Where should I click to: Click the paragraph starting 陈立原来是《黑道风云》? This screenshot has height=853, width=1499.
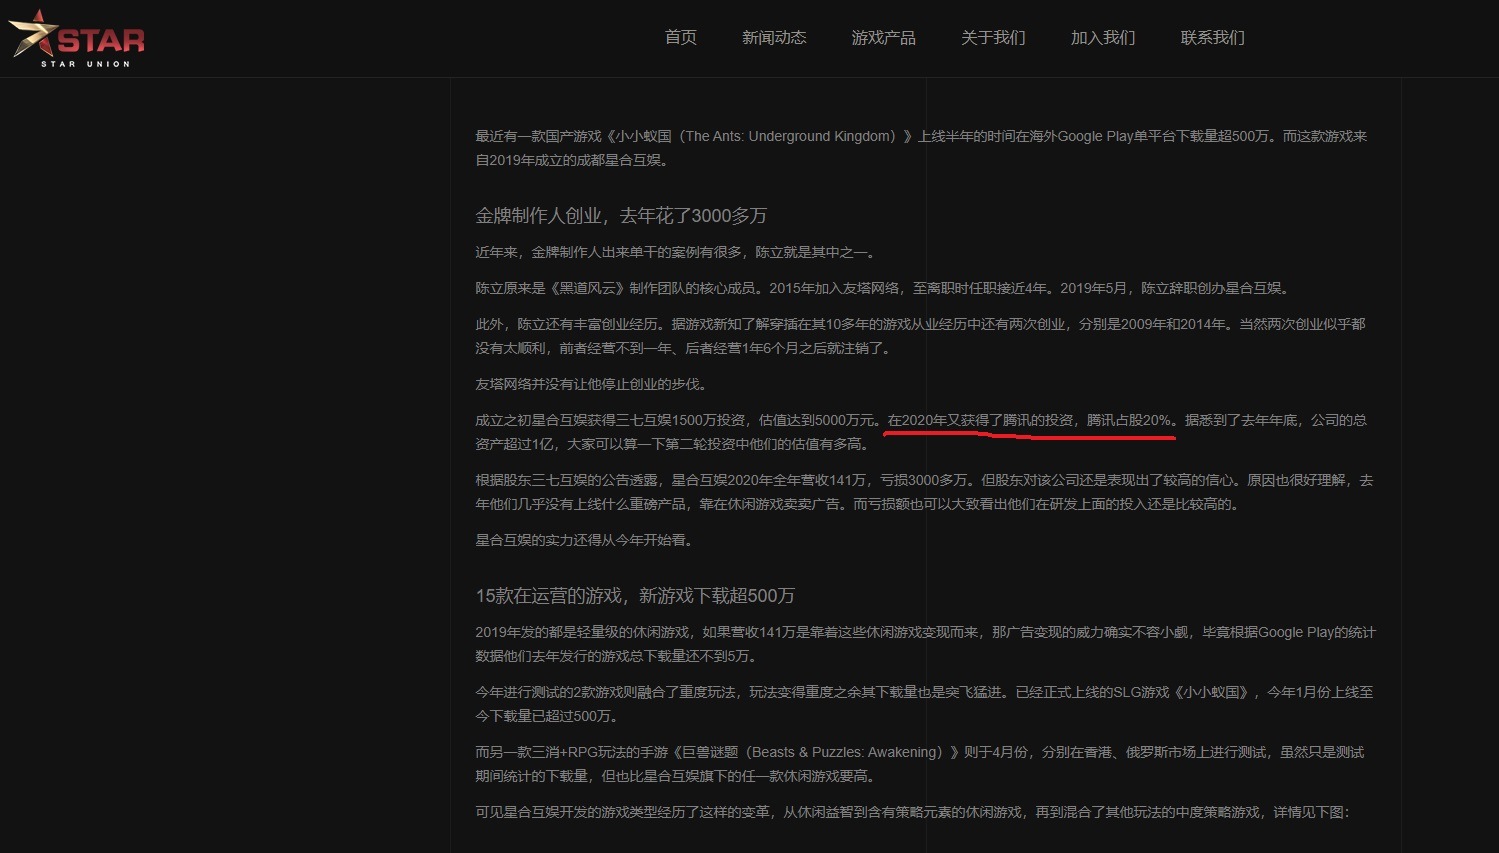tap(885, 288)
